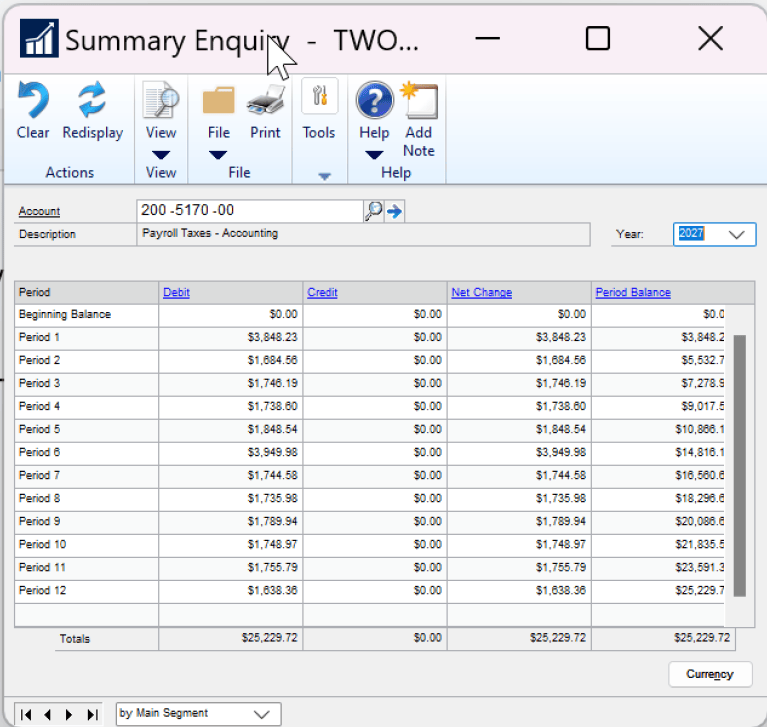Open the Tools icon
The image size is (767, 727).
click(319, 96)
